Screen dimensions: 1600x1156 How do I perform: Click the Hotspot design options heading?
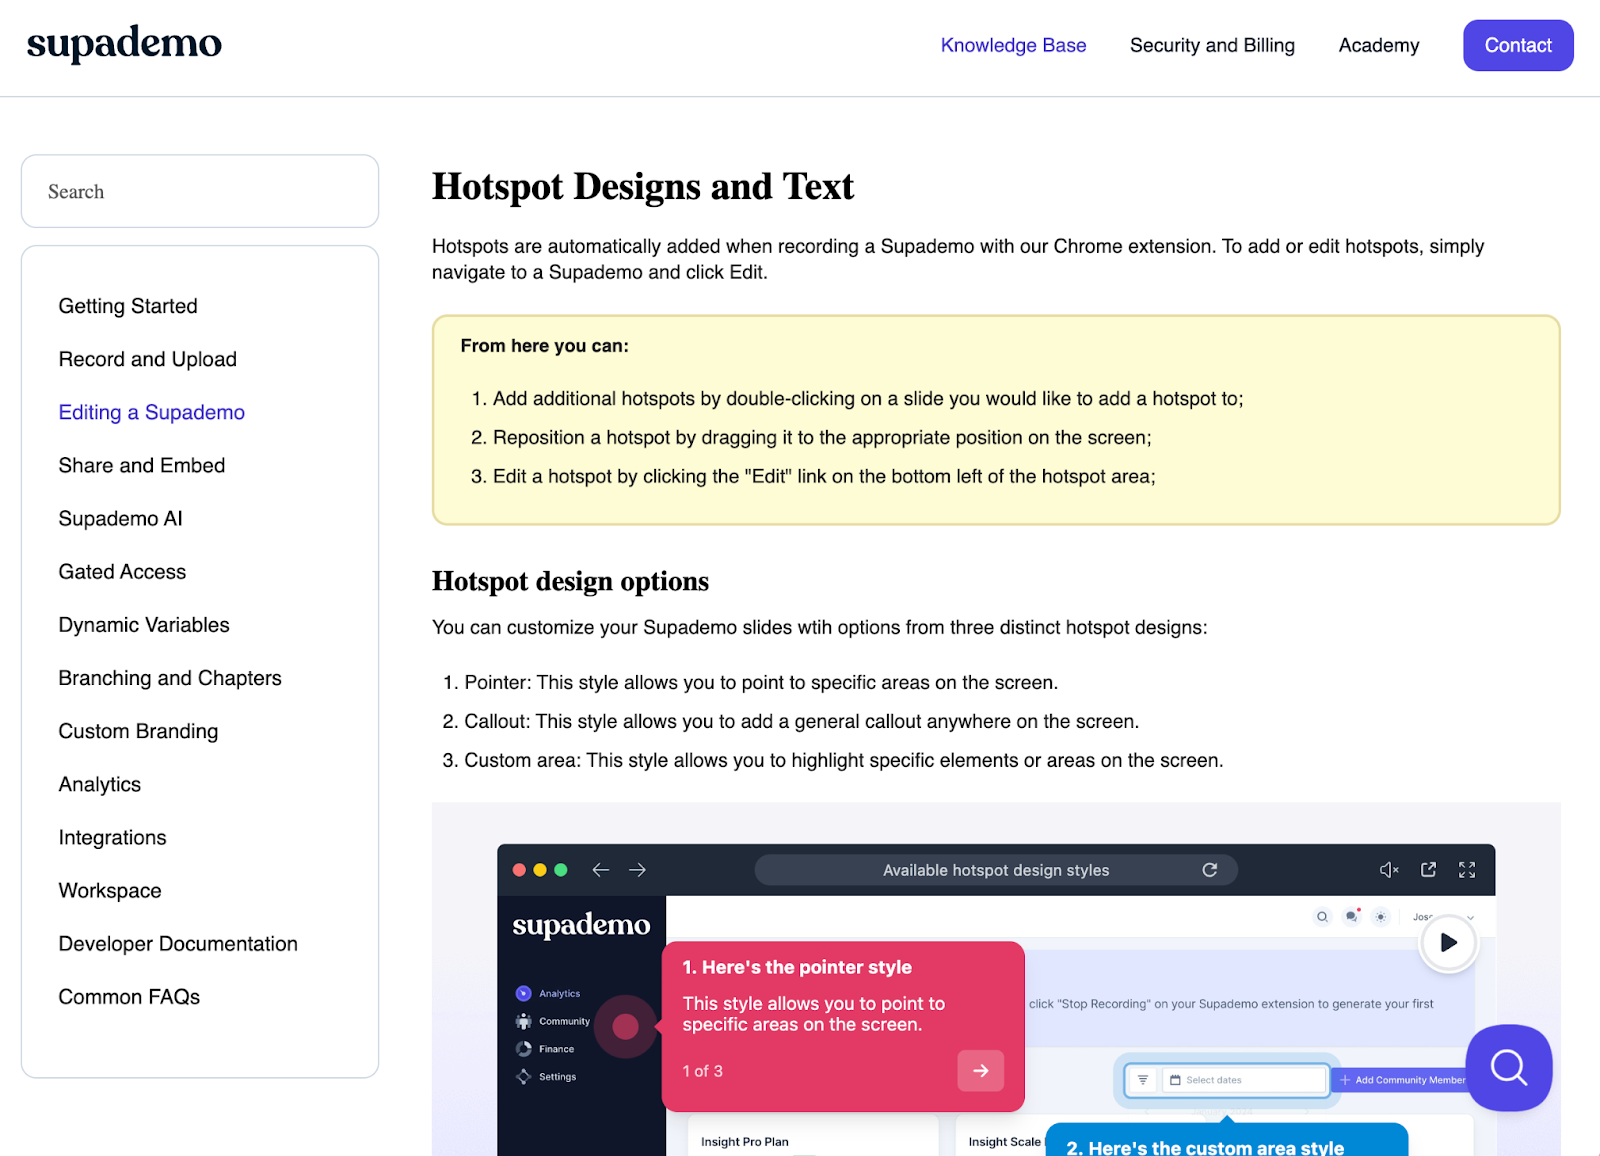coord(570,581)
